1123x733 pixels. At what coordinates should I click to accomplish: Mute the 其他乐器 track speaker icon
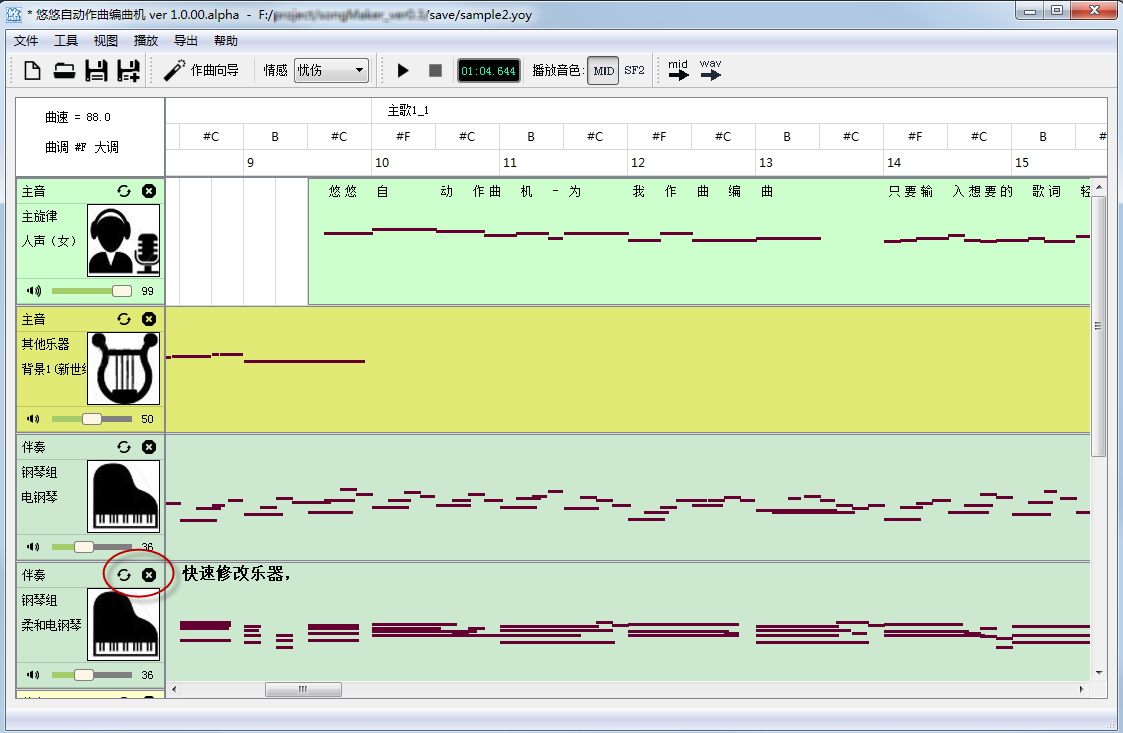[34, 418]
